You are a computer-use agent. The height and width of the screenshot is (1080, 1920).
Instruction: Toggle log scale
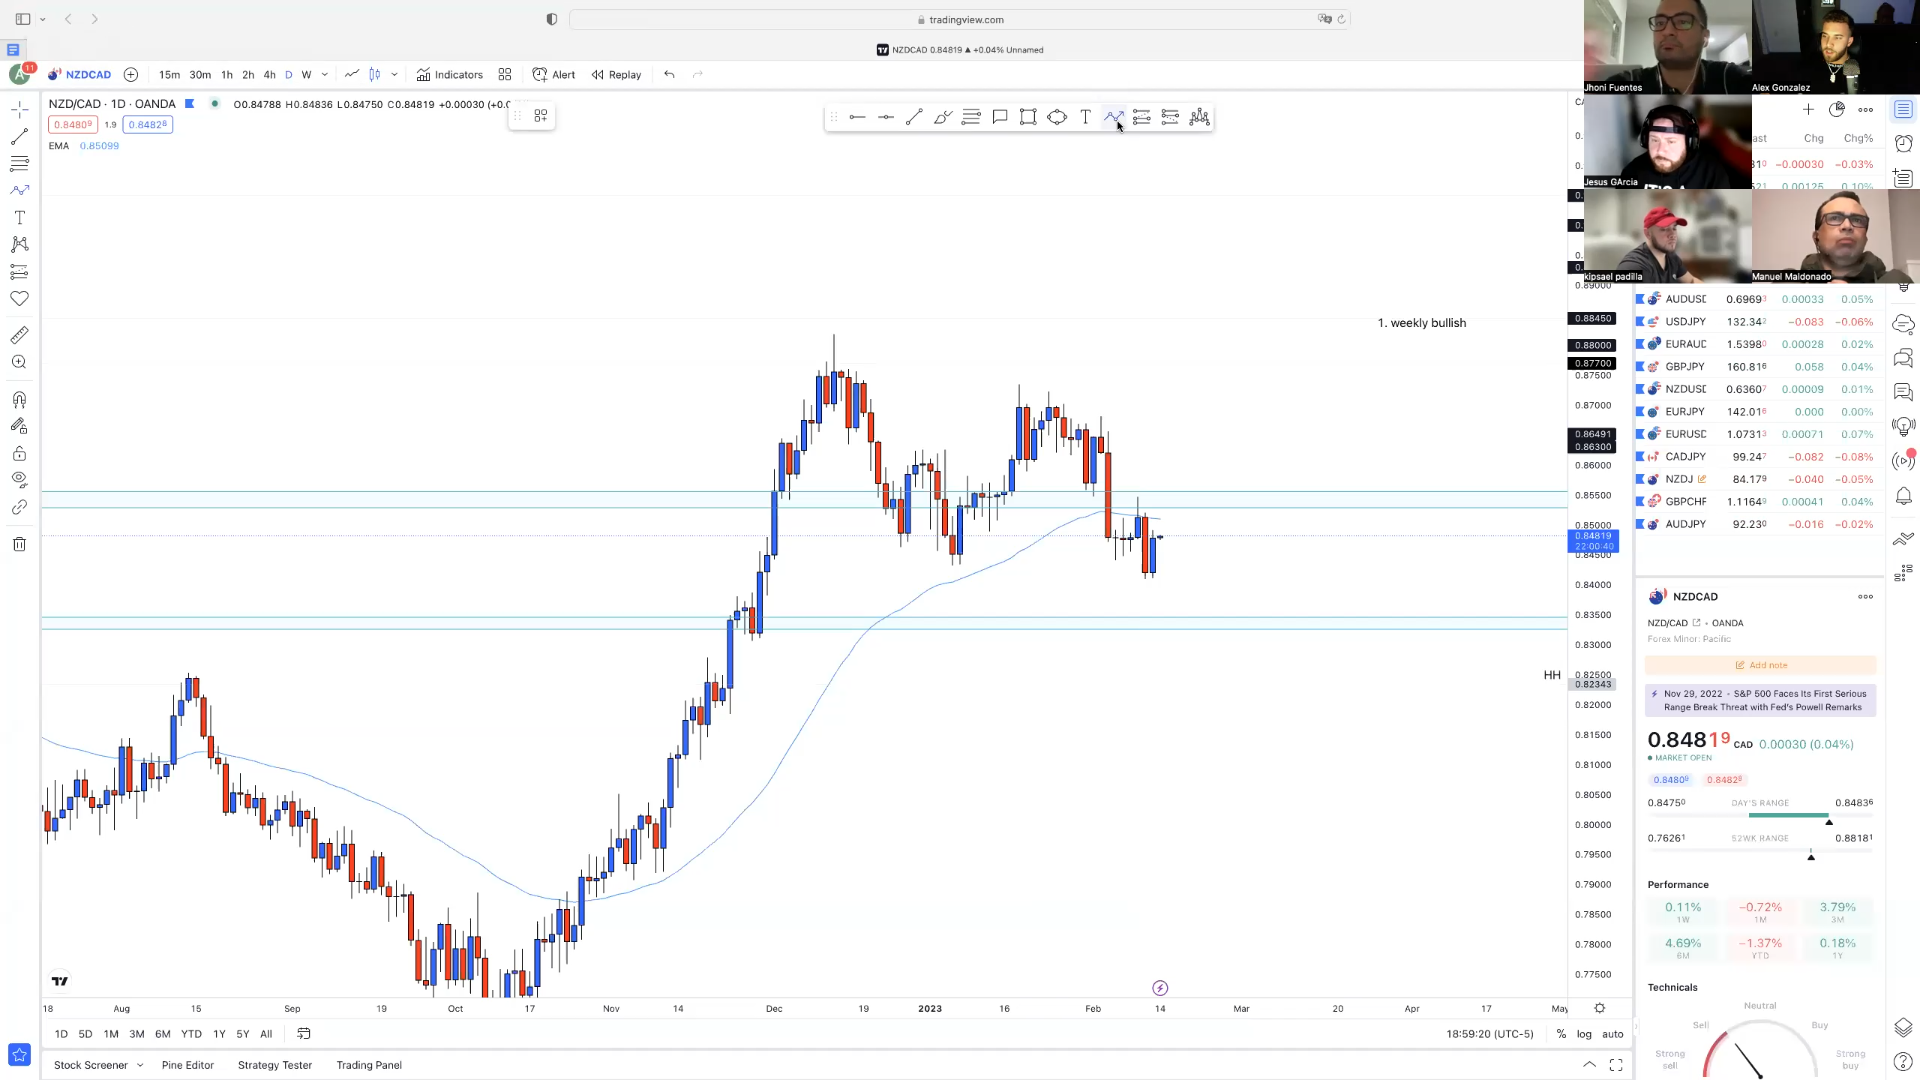[x=1584, y=1034]
